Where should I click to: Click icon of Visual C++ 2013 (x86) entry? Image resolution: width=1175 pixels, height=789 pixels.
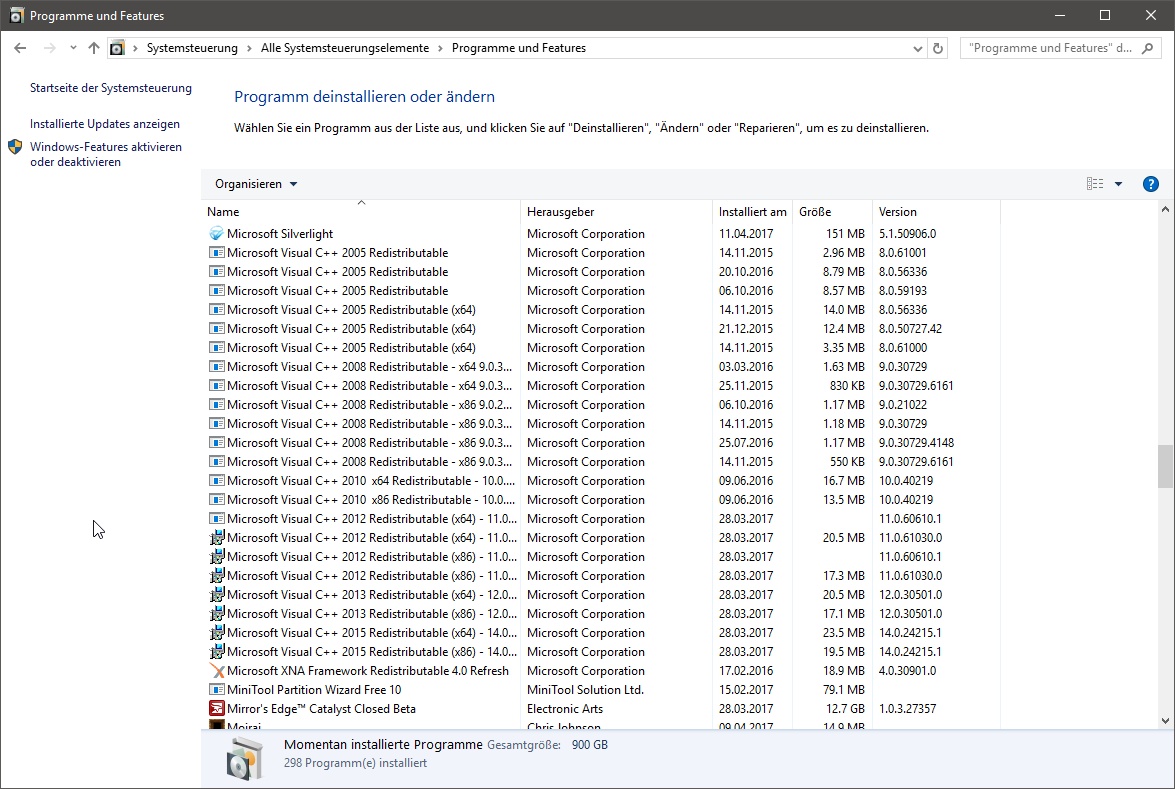click(217, 614)
